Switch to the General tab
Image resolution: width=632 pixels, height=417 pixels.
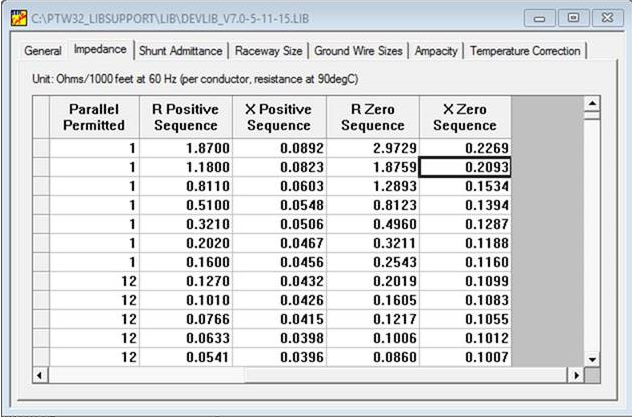coord(43,51)
